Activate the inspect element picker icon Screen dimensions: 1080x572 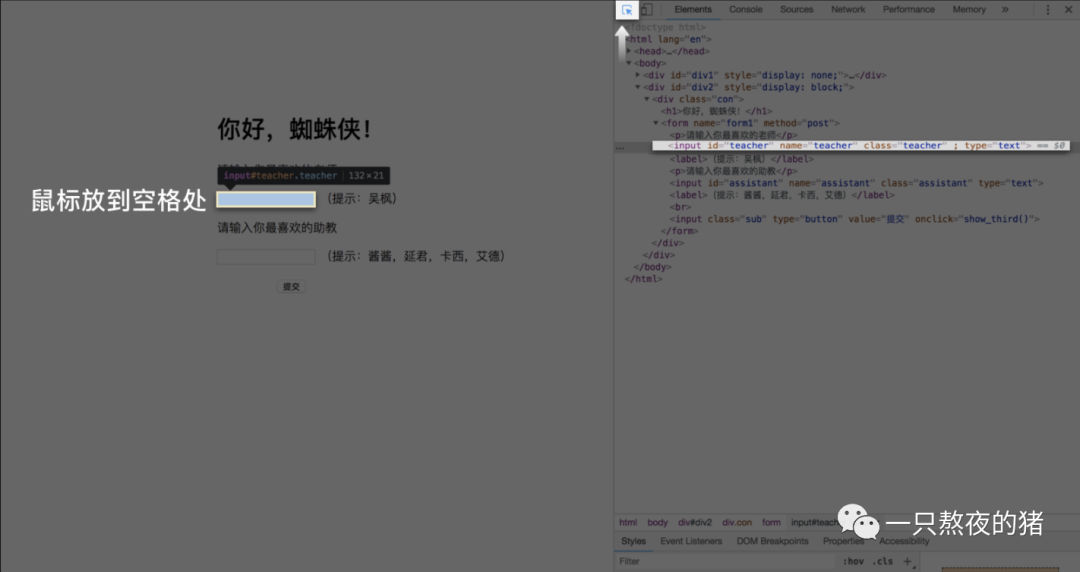coord(627,10)
